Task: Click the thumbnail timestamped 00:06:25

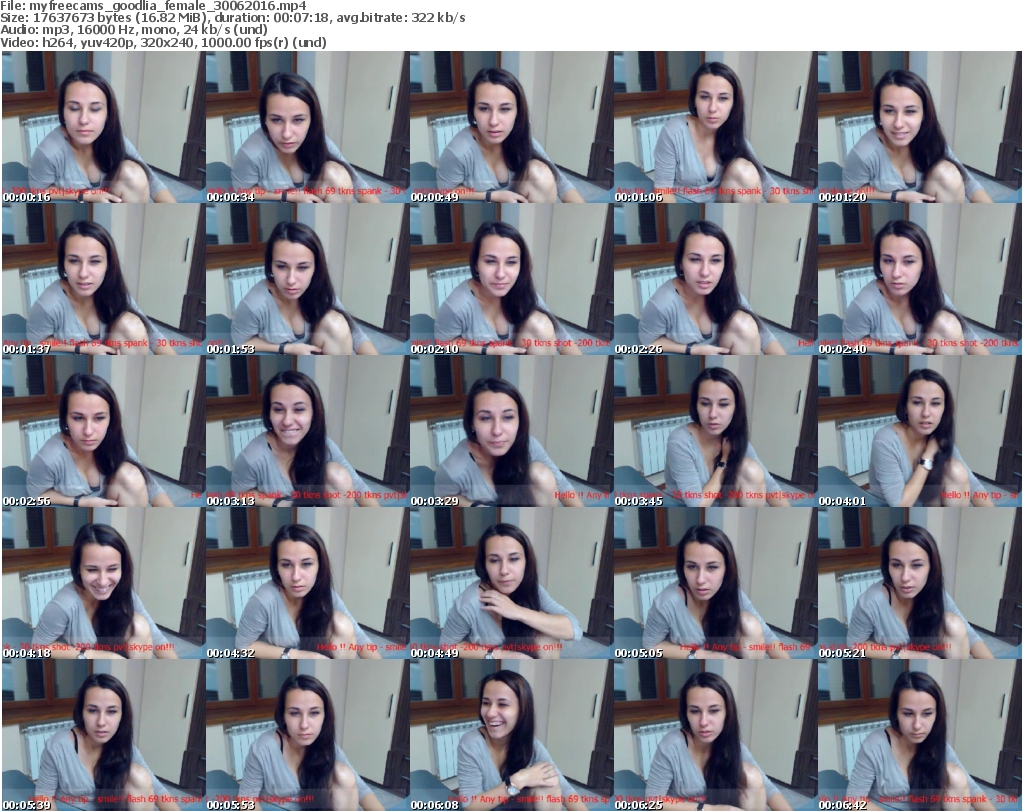Action: click(716, 736)
